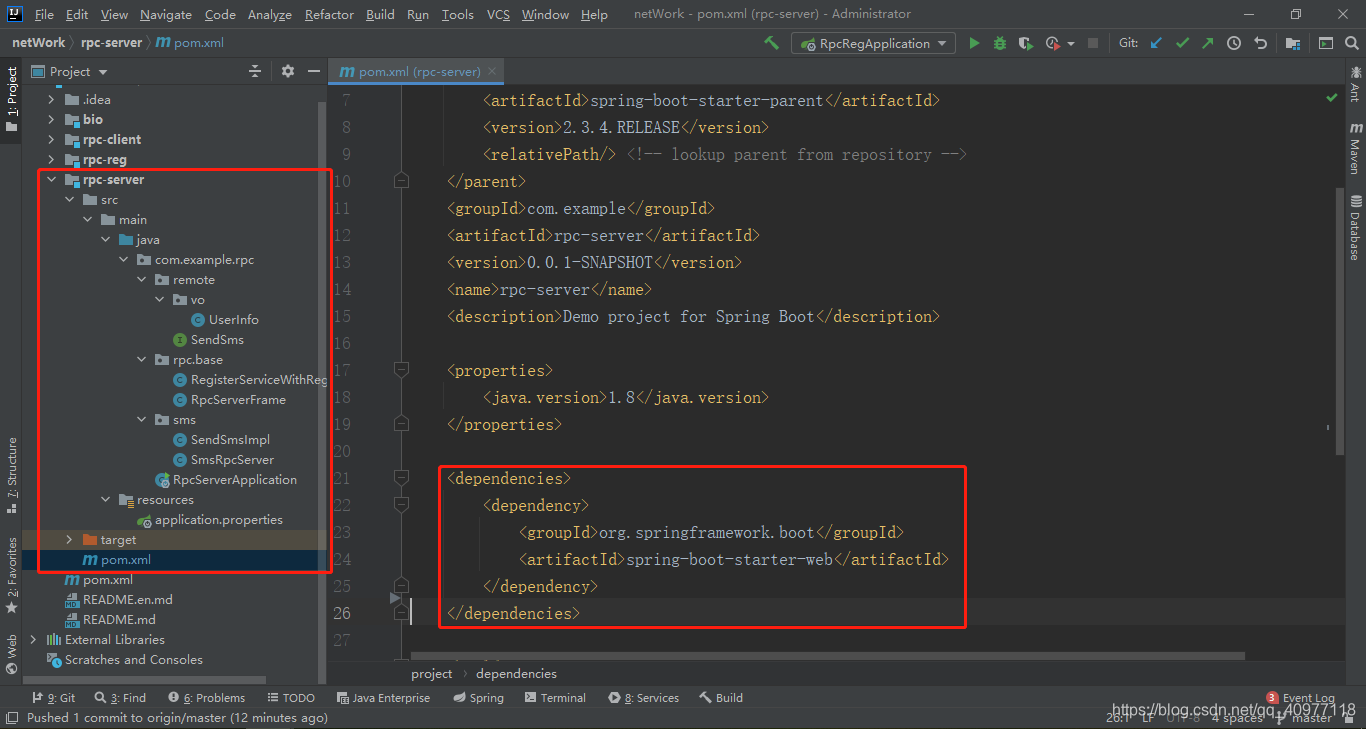Toggle the Structure tool window
Viewport: 1366px width, 729px height.
point(11,474)
